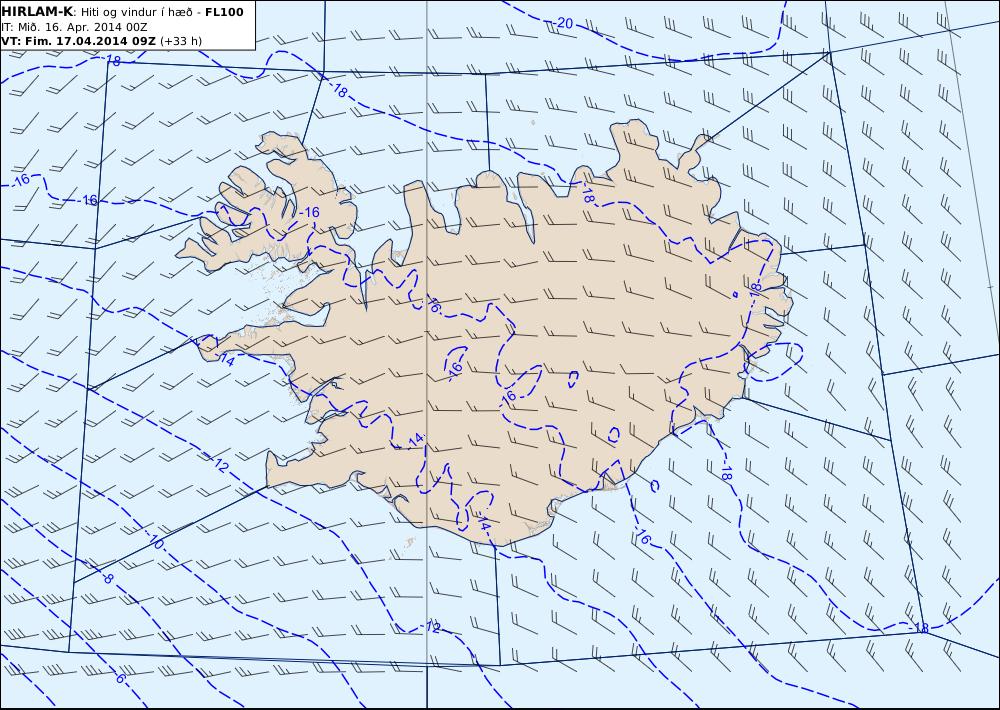Select the 'Hiti og vindur í hæð' caption
Image resolution: width=1000 pixels, height=710 pixels.
point(136,12)
